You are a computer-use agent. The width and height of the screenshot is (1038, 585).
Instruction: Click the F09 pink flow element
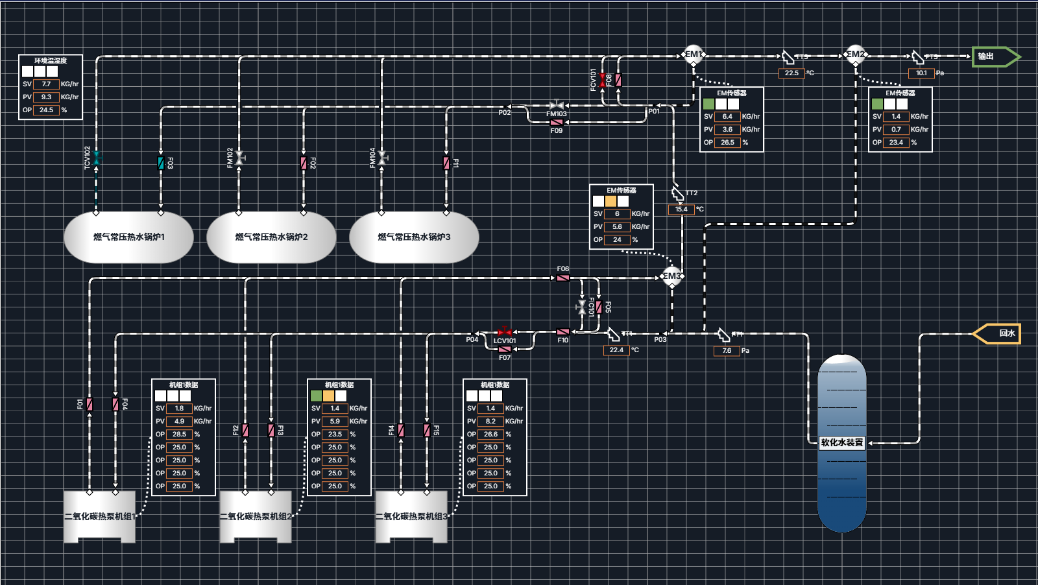[x=557, y=122]
